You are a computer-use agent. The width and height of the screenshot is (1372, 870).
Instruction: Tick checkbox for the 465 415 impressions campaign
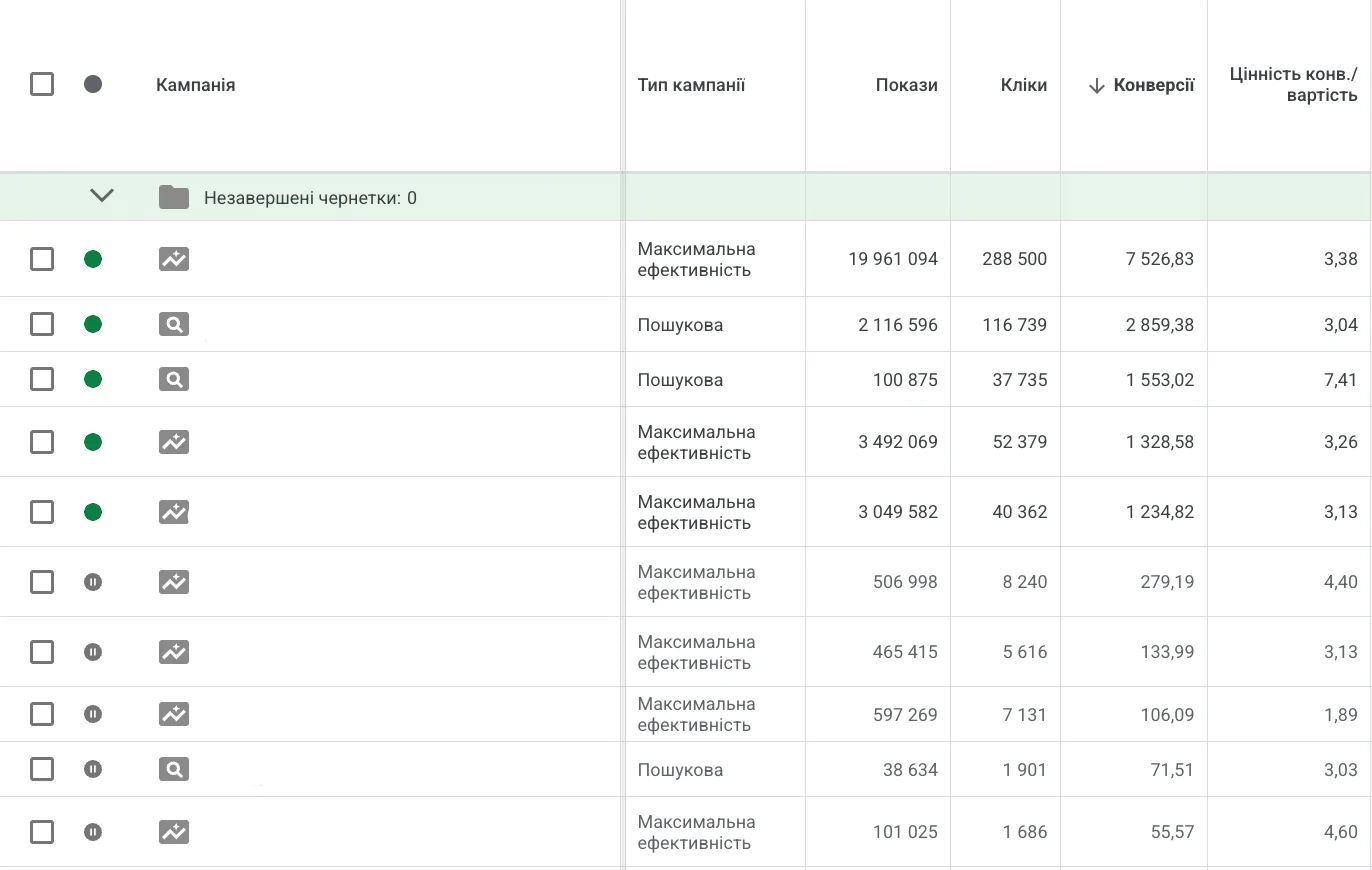point(42,652)
